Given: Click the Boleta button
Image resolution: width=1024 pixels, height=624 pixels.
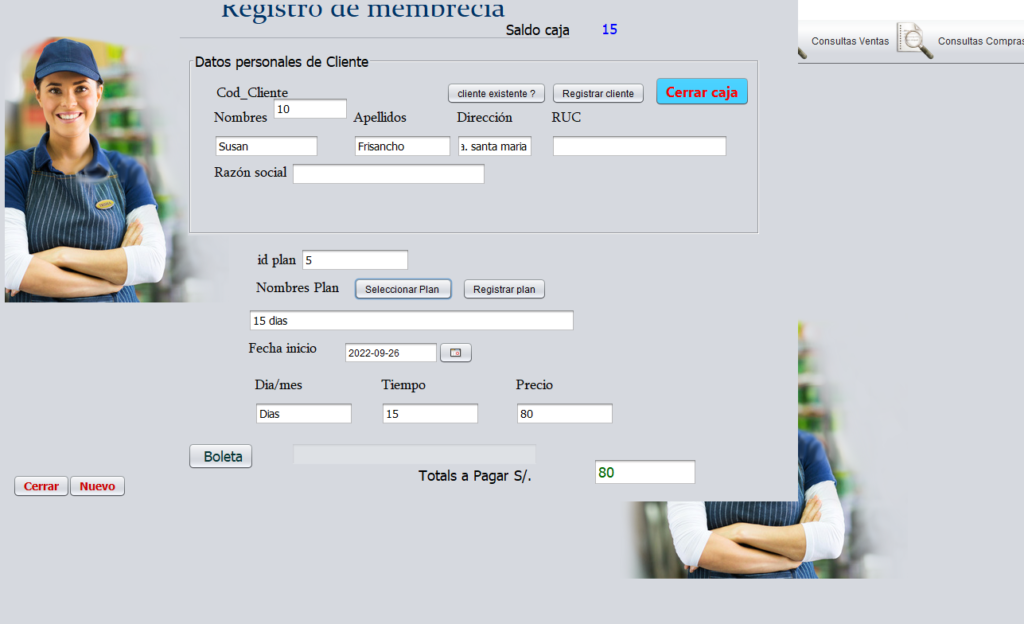Looking at the screenshot, I should (x=220, y=455).
